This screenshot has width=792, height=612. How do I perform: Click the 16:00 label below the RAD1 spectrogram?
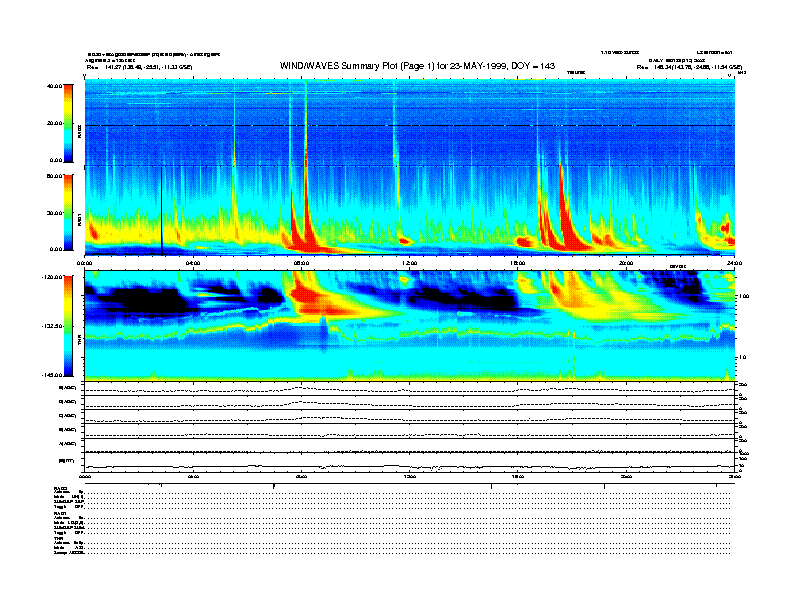coord(518,263)
